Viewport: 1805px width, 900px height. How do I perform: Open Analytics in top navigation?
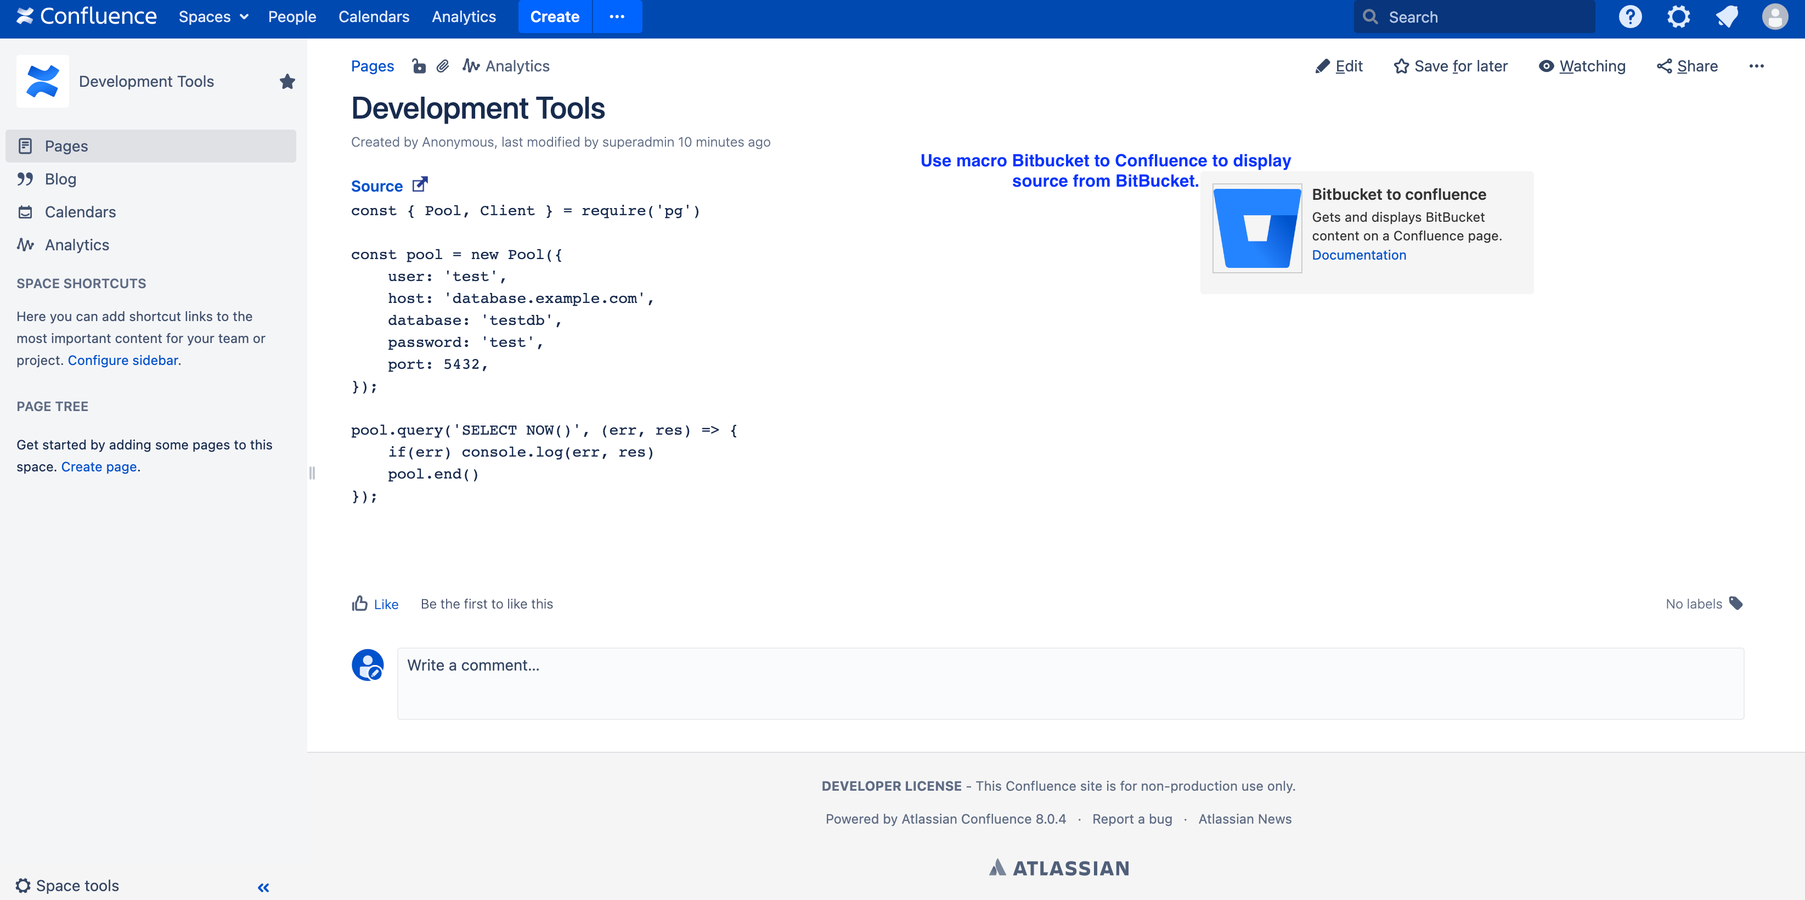(464, 17)
